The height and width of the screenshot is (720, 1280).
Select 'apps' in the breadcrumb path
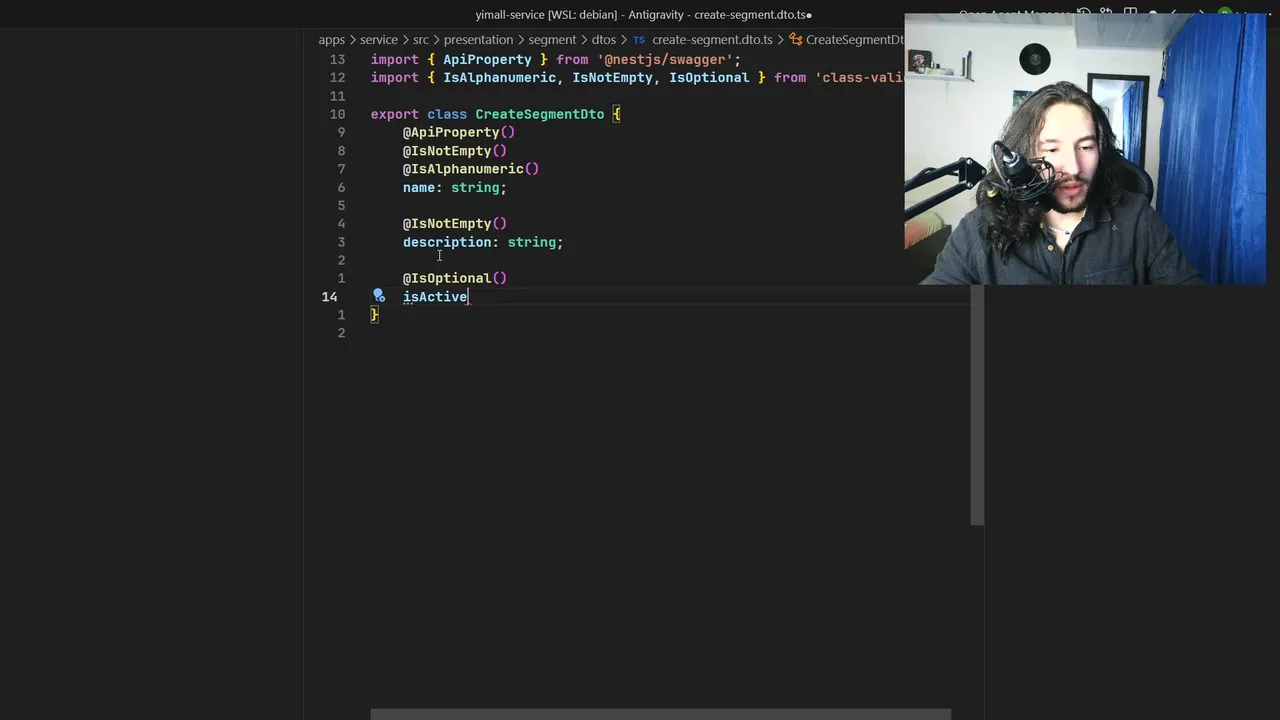pyautogui.click(x=332, y=40)
